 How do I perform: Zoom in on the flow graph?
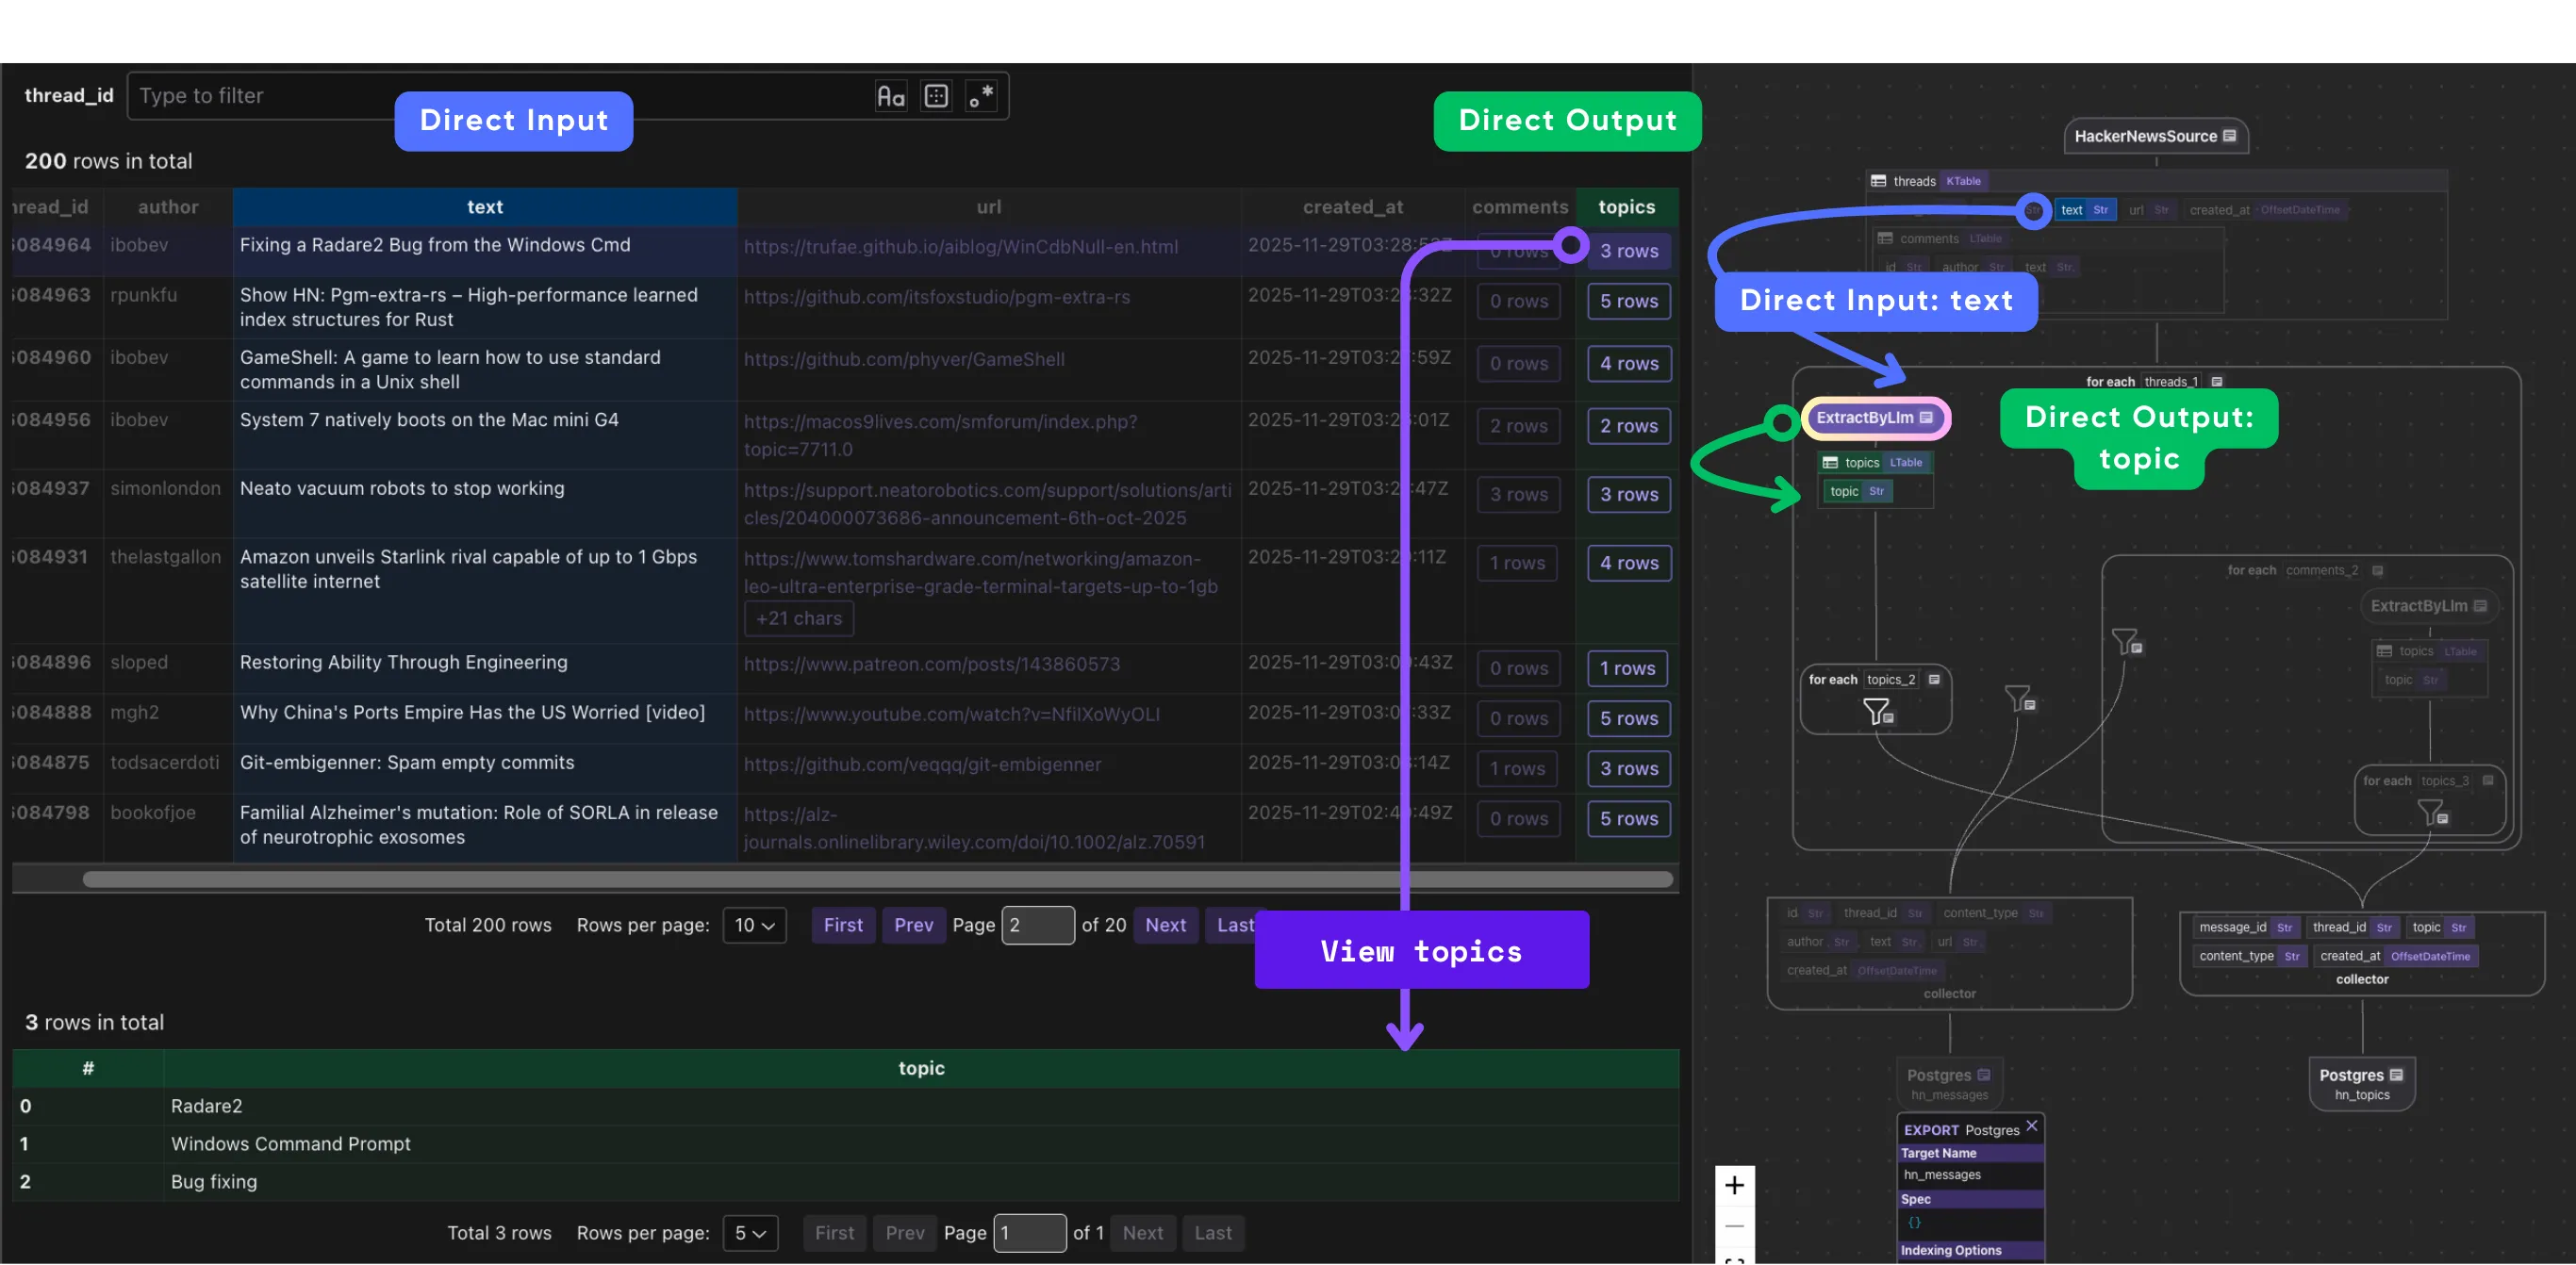tap(1734, 1185)
